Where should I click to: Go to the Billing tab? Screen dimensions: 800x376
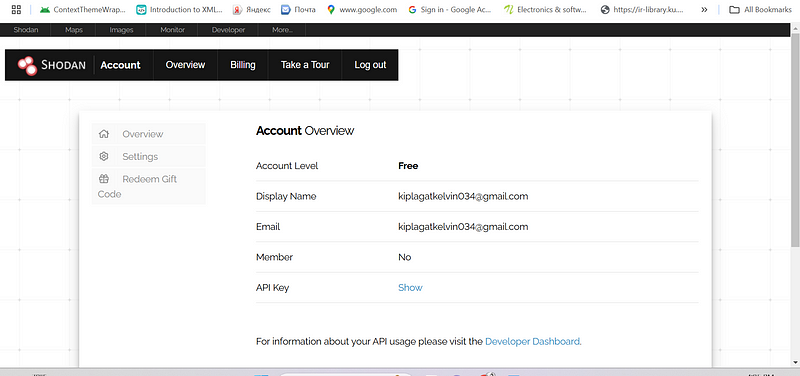243,65
